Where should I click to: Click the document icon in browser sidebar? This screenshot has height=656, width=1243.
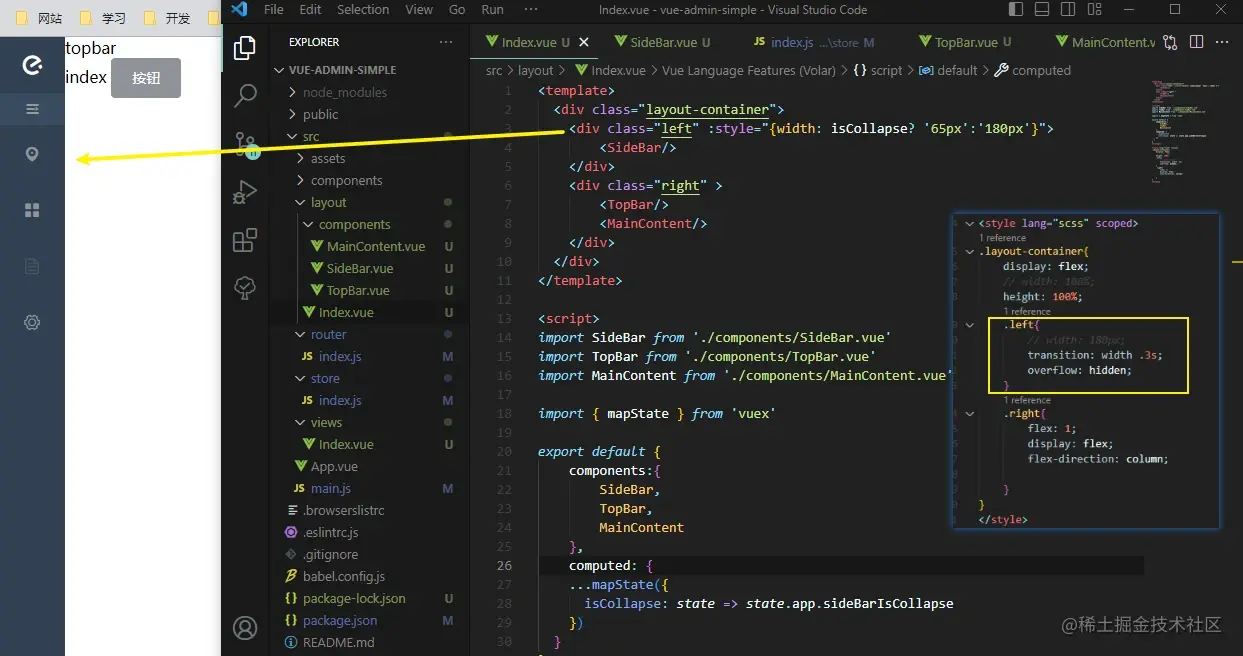32,266
